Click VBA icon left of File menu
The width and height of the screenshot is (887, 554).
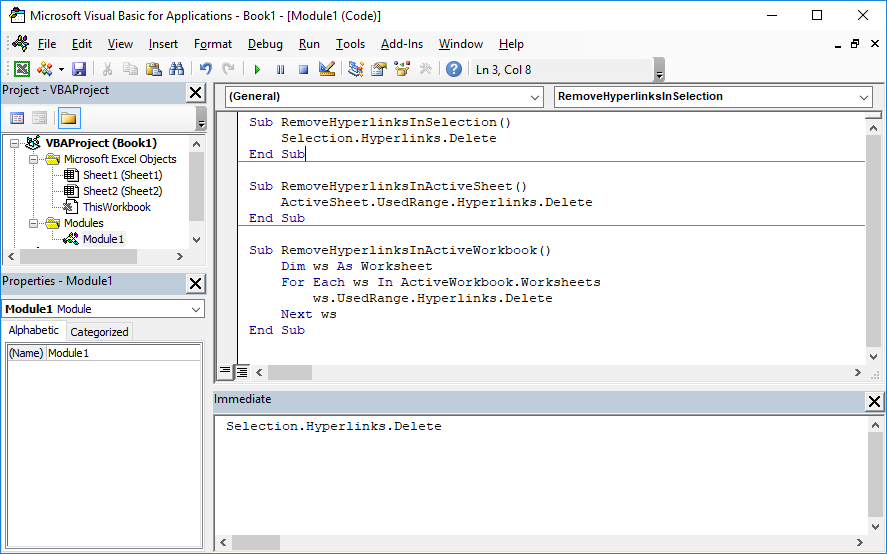coord(21,44)
